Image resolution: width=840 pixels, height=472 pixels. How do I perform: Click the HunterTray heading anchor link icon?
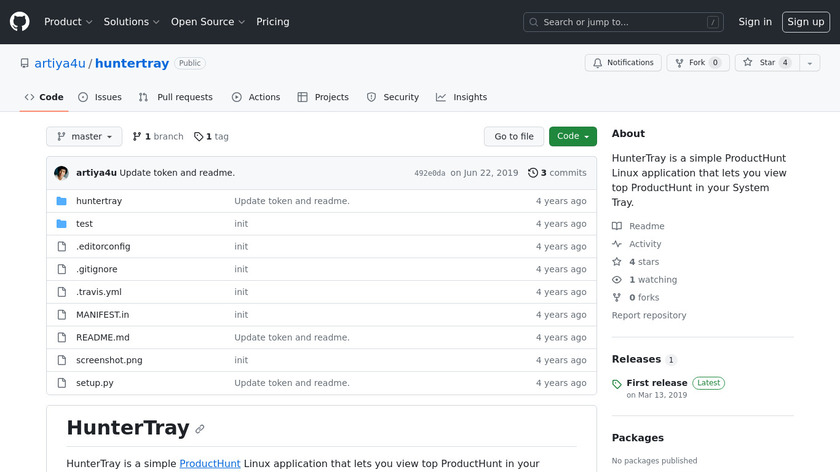(200, 429)
